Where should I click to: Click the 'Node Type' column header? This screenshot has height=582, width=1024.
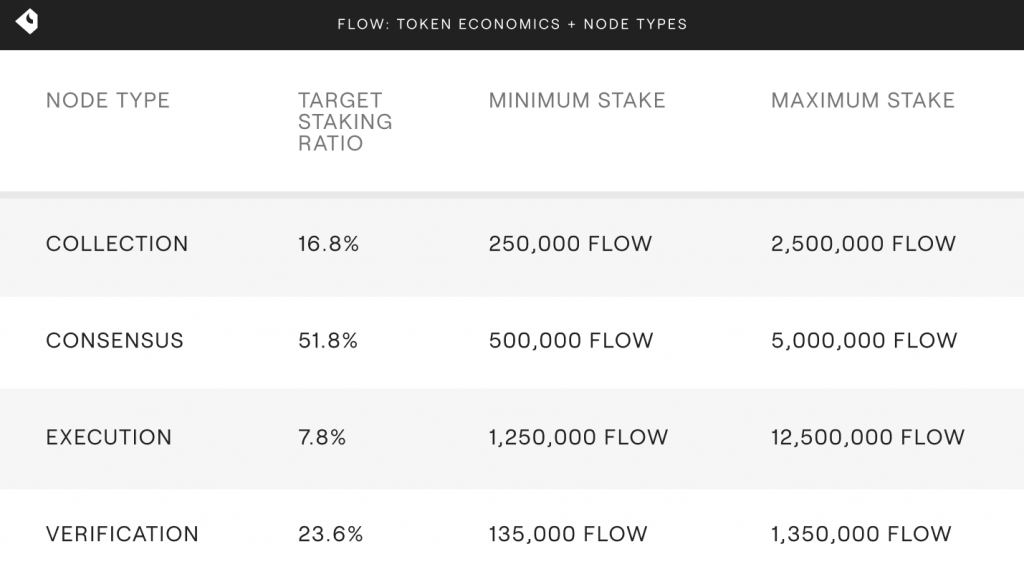tap(108, 101)
